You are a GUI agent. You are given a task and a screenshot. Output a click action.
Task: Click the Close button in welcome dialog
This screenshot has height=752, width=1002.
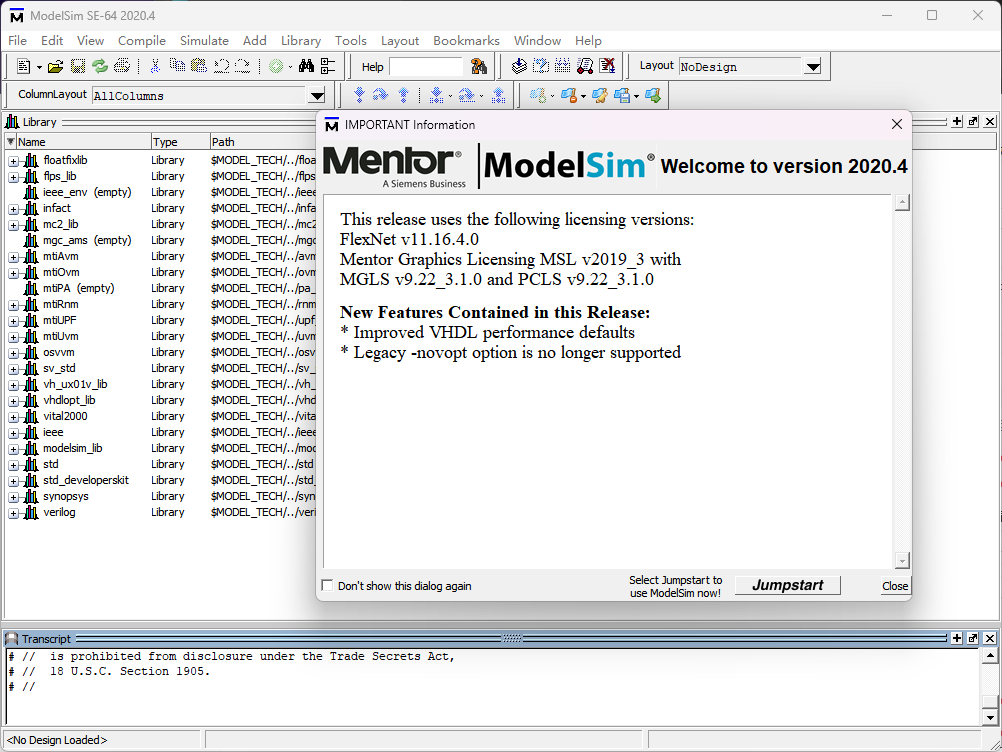click(x=894, y=586)
